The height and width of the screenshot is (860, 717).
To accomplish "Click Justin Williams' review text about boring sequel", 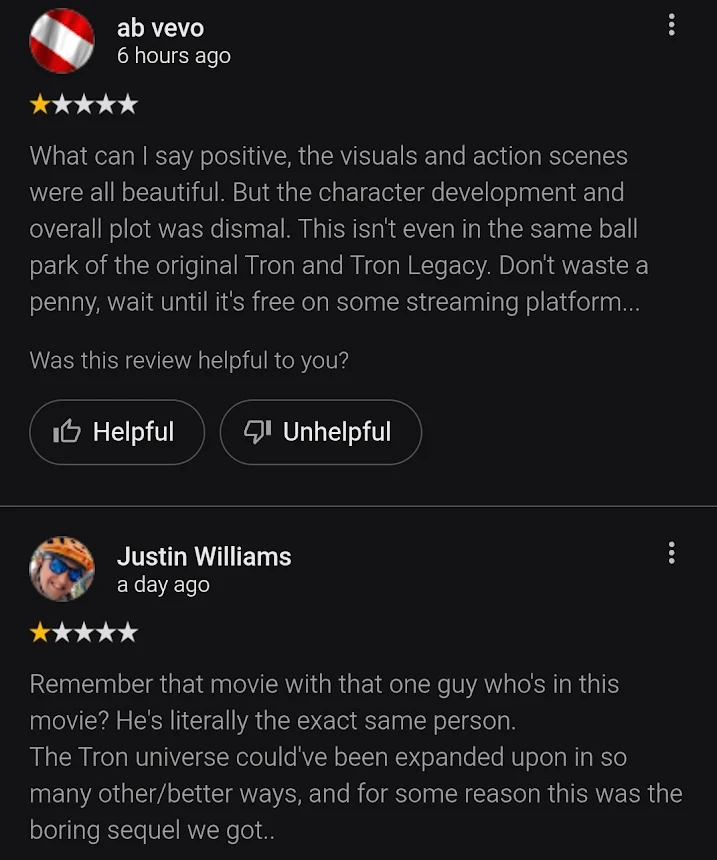I will (x=355, y=757).
